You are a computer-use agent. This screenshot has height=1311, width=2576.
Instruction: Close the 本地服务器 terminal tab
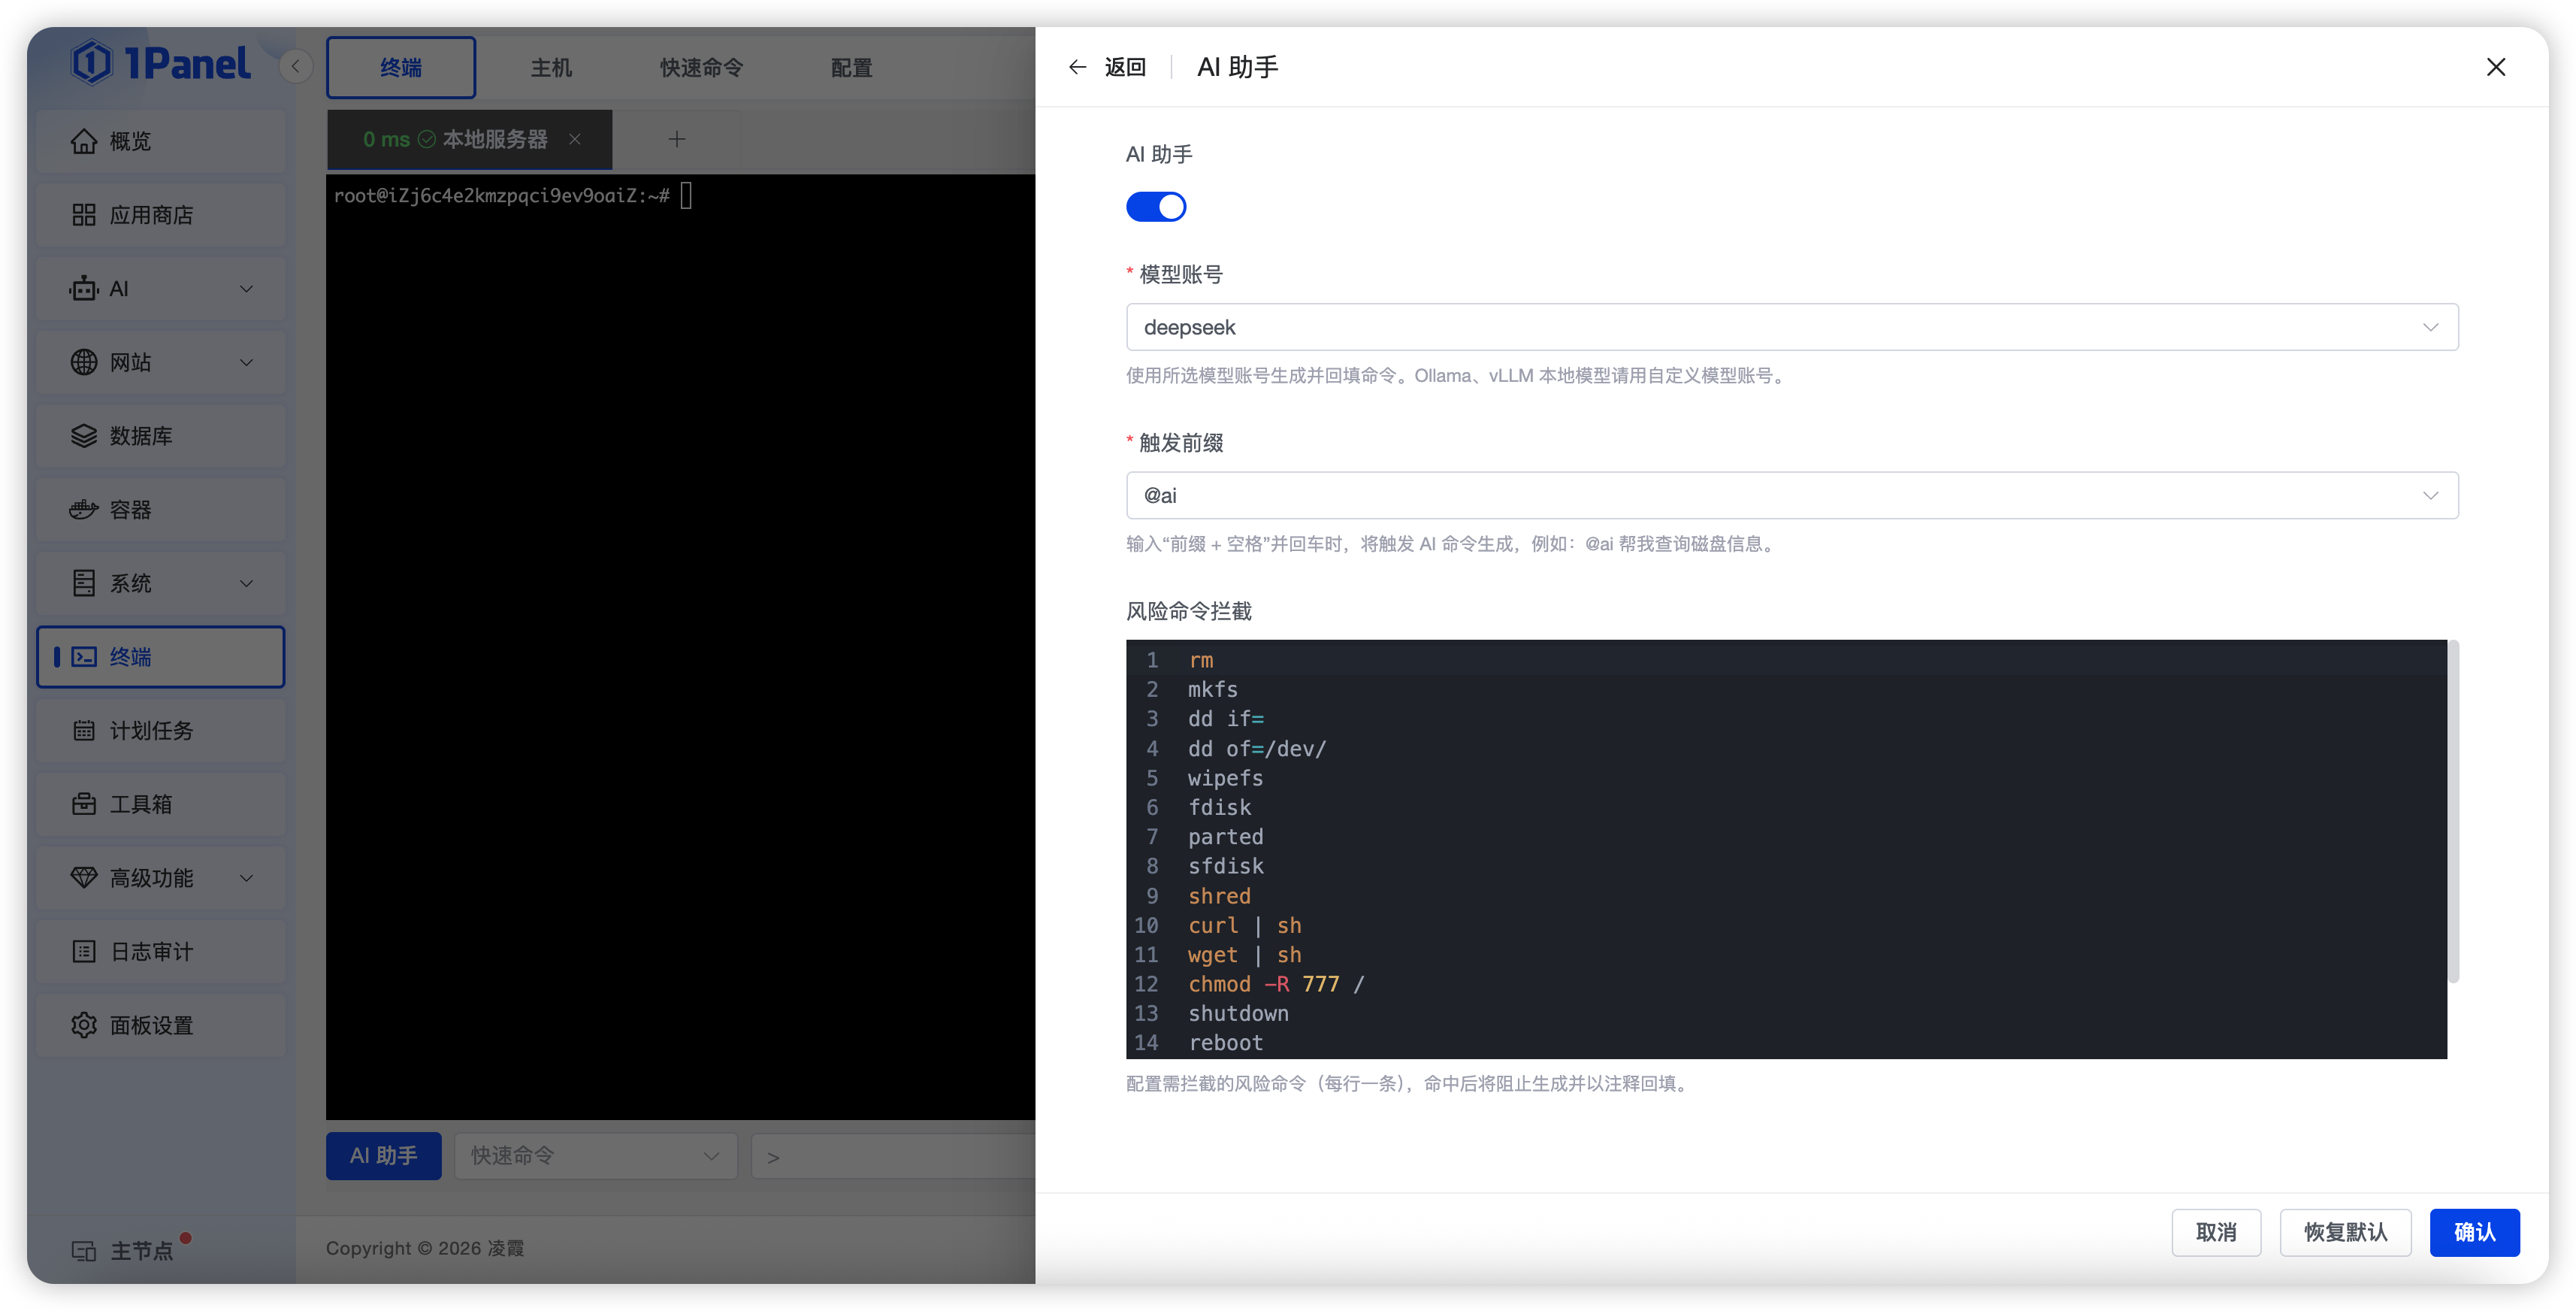pyautogui.click(x=575, y=140)
